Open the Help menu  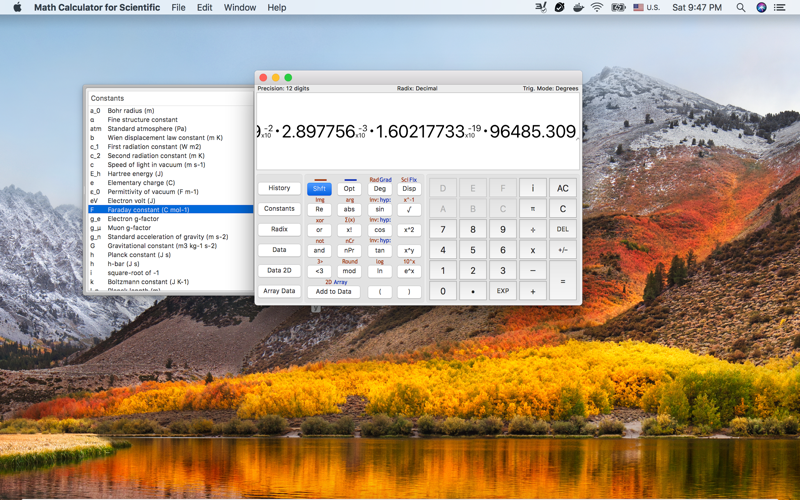(277, 7)
